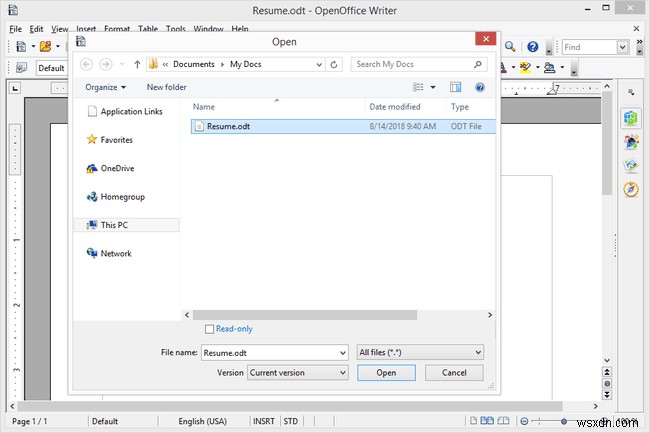
Task: Click the Cancel button
Action: tap(454, 373)
